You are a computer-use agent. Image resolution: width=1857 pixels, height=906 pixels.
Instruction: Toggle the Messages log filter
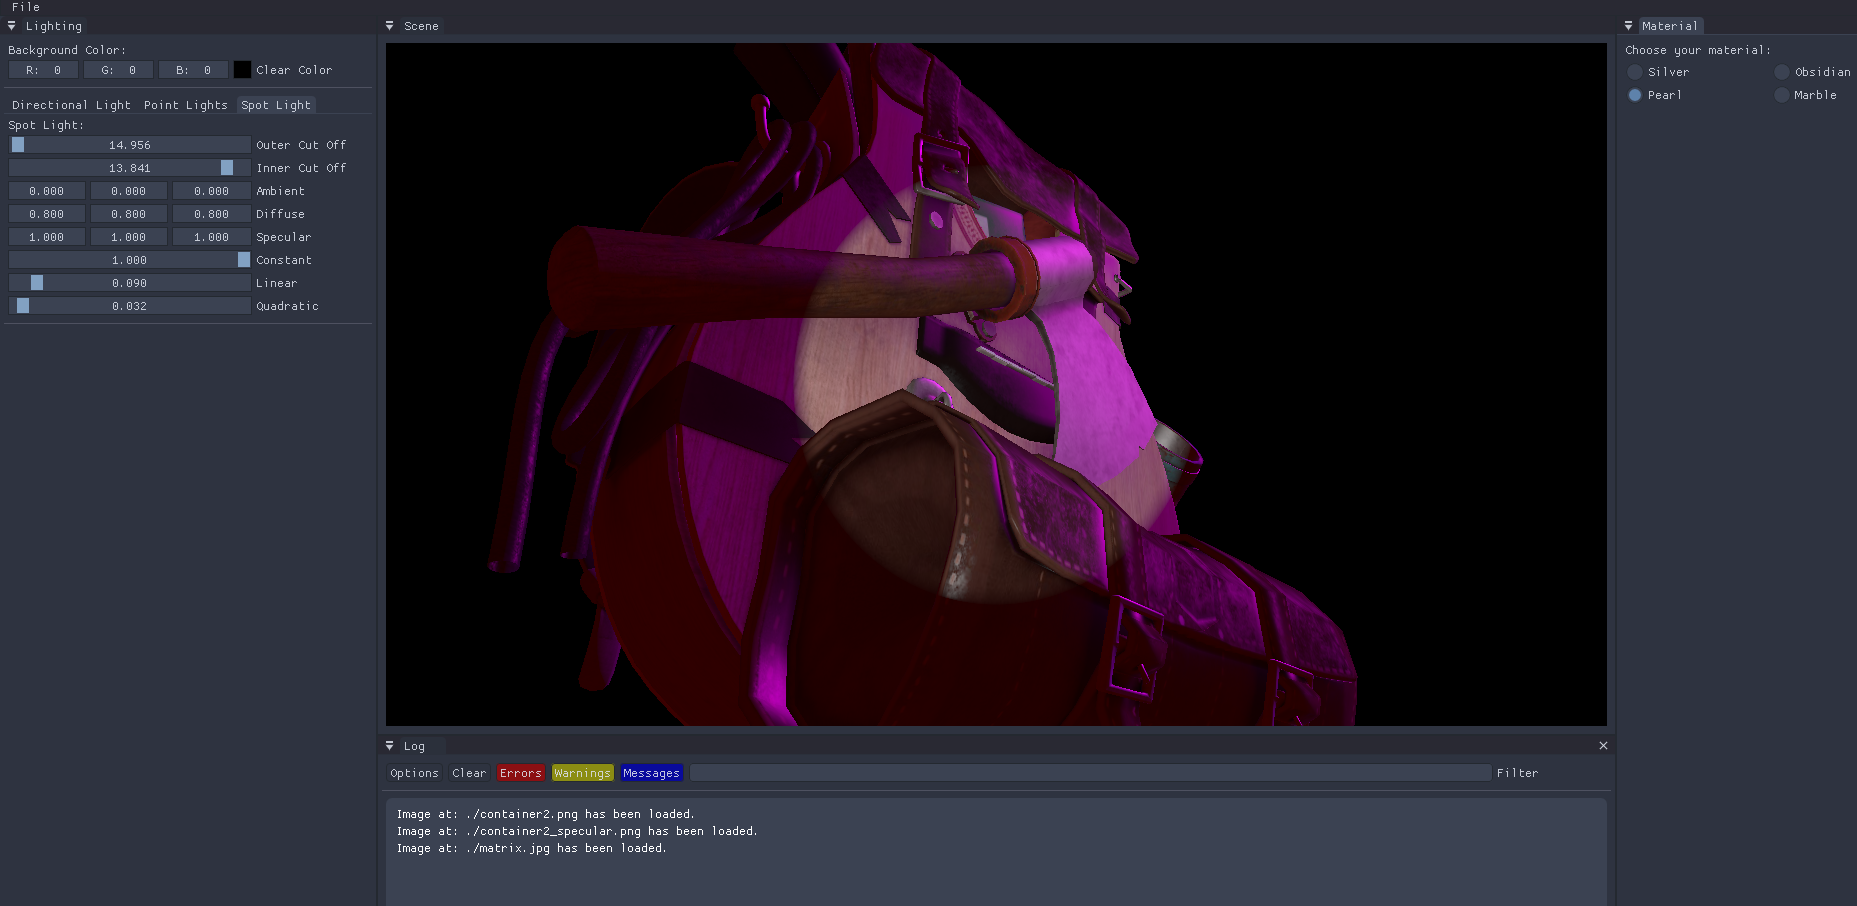pos(651,773)
